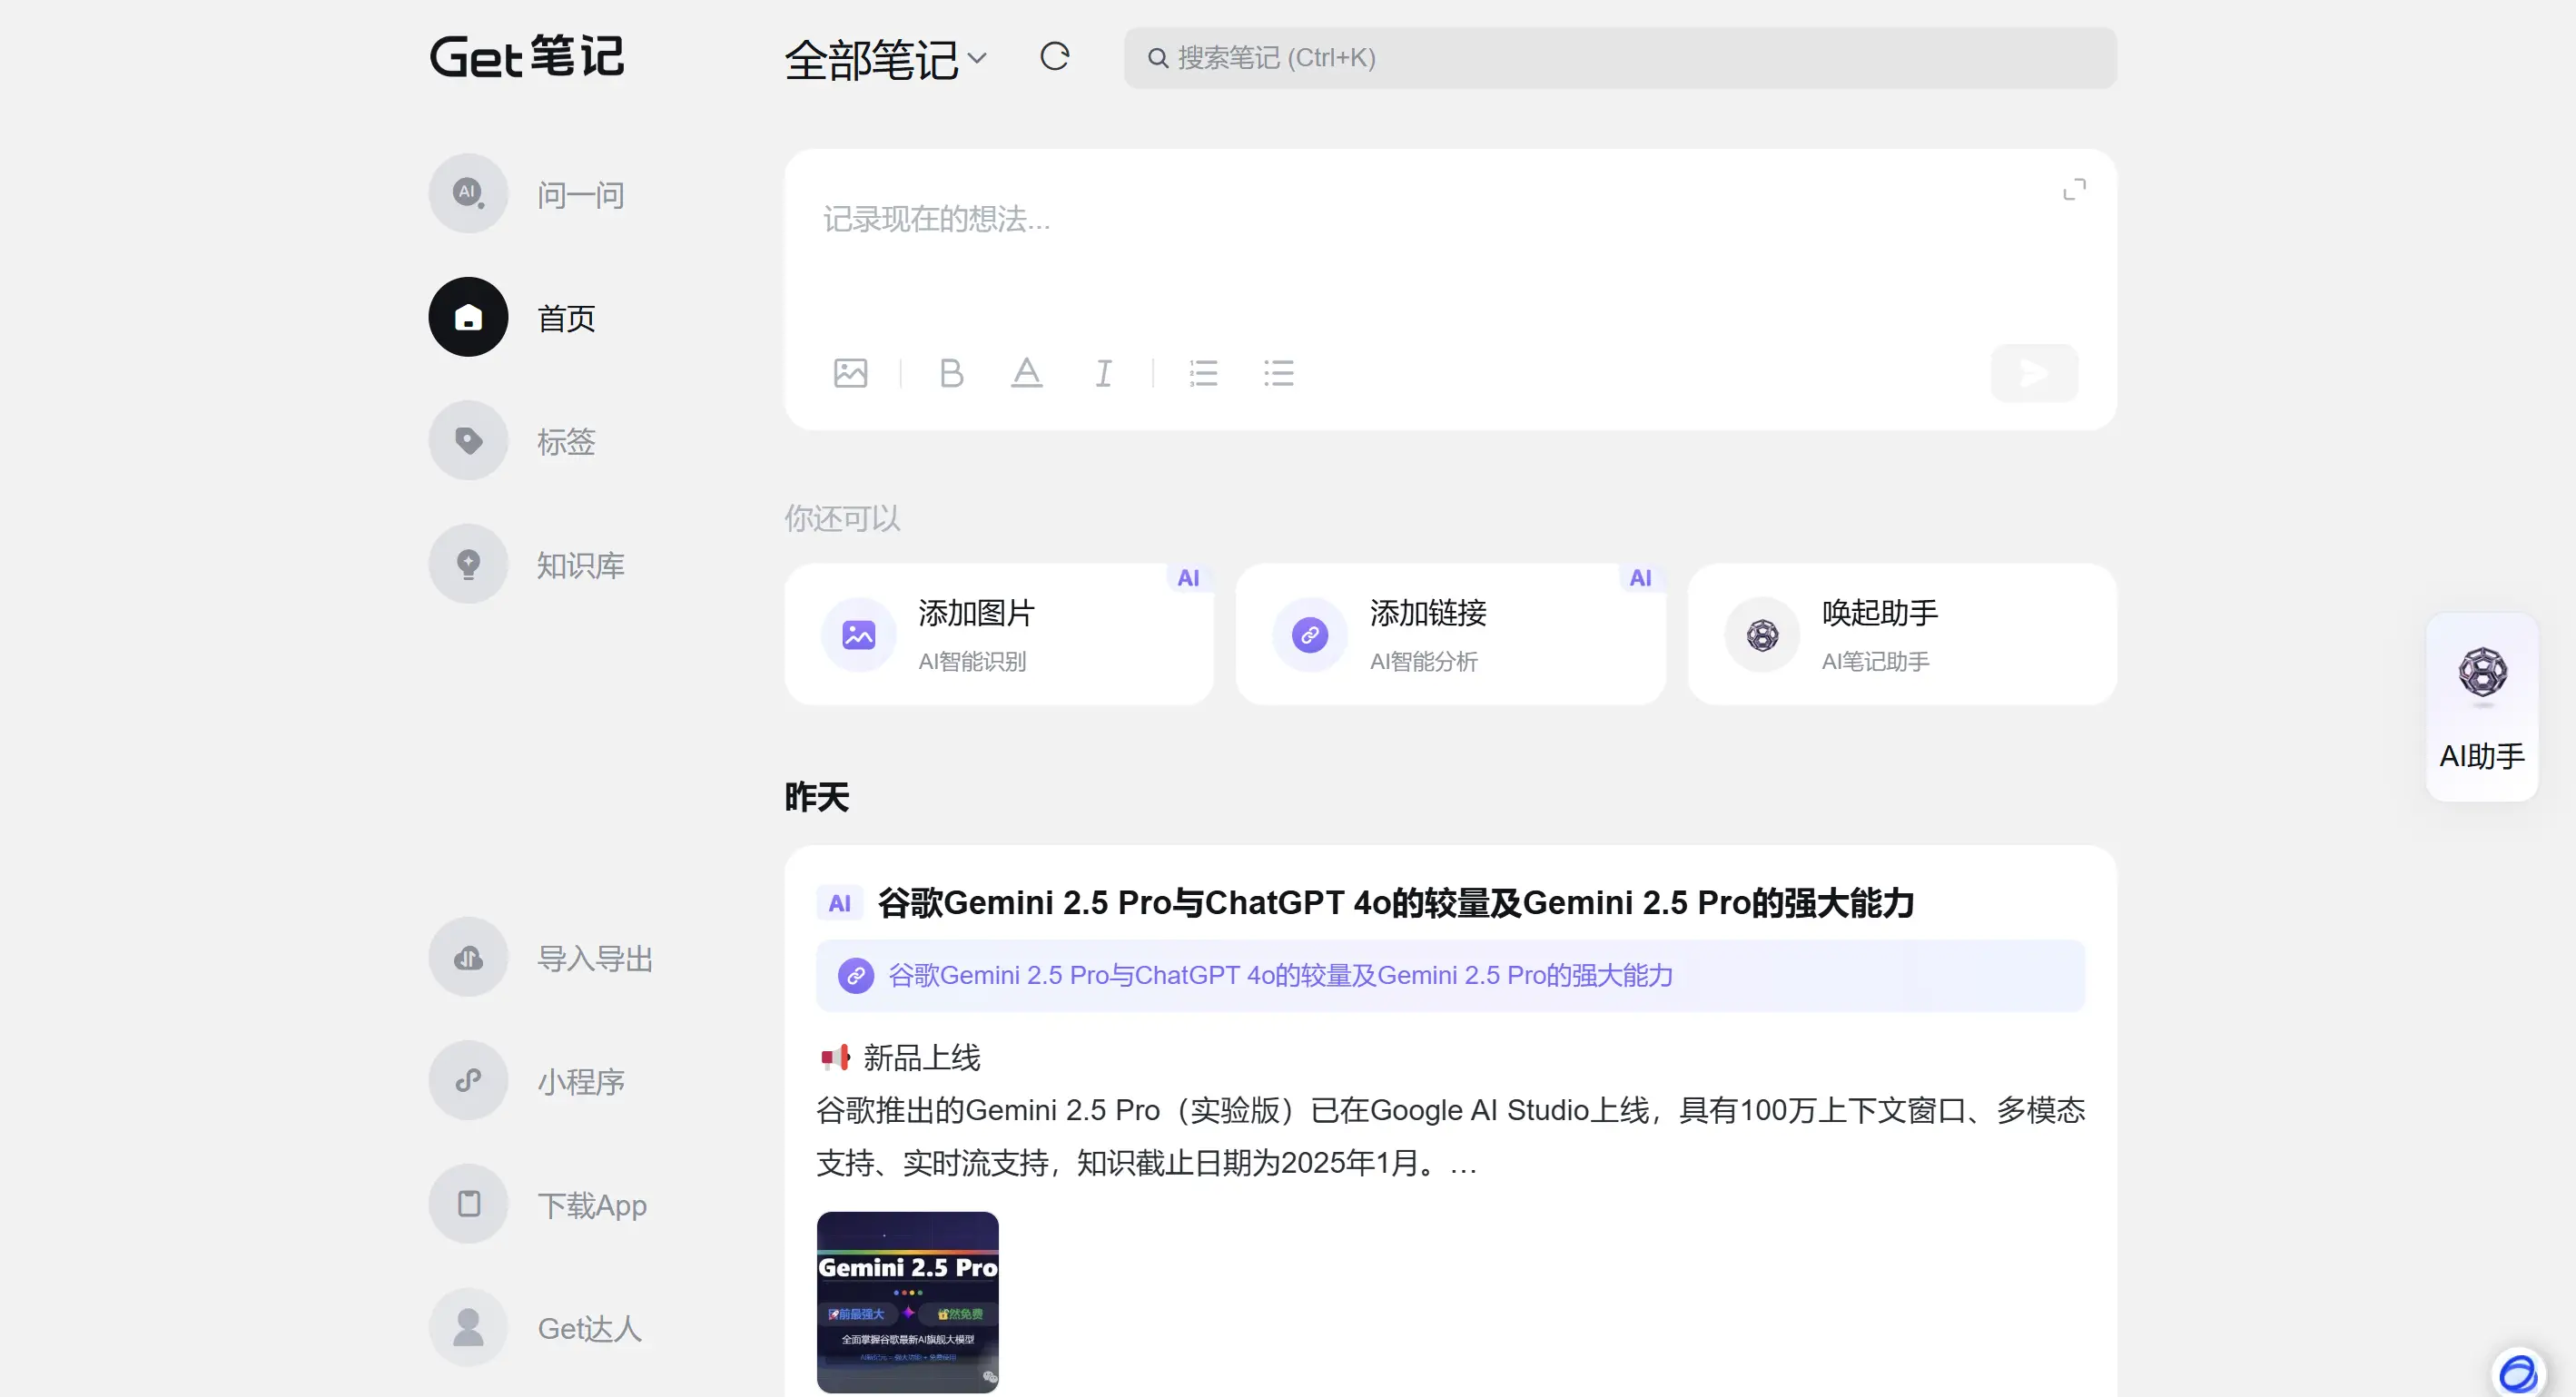This screenshot has width=2576, height=1397.
Task: Click the 新品上线 heading text
Action: click(921, 1057)
